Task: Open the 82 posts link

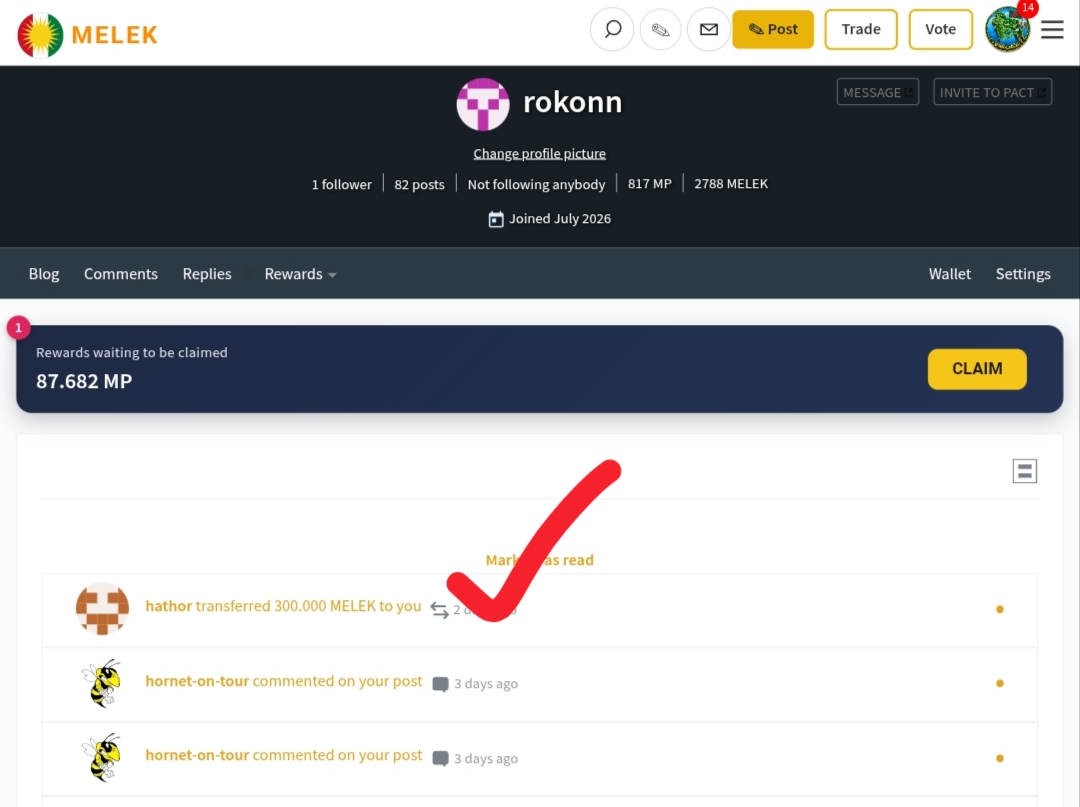Action: point(419,185)
